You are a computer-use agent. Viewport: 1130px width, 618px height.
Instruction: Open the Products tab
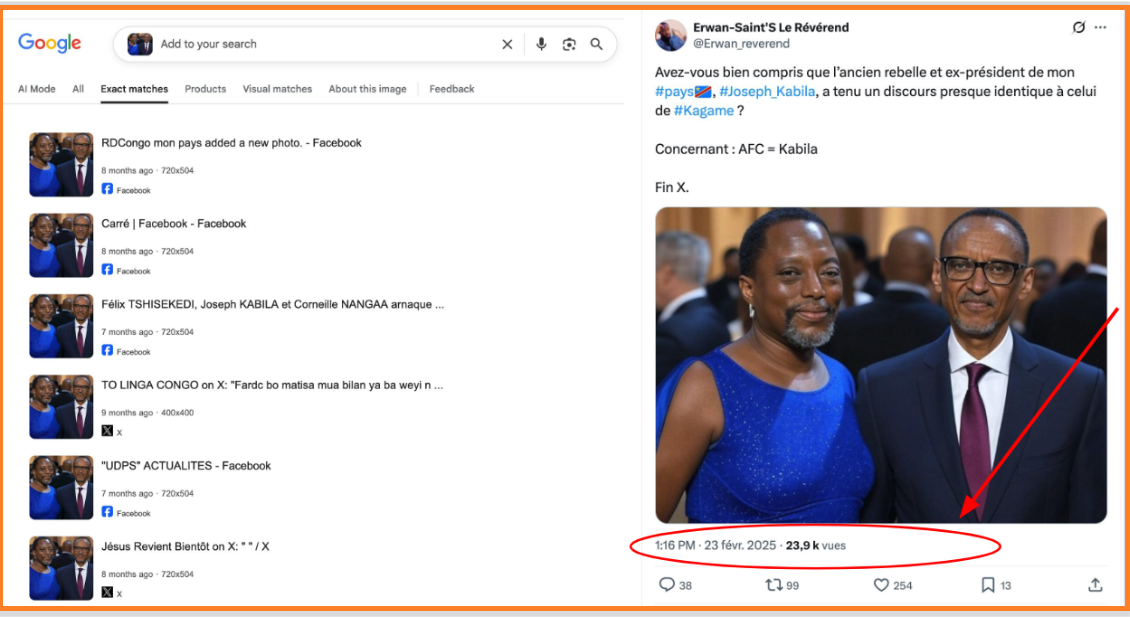pyautogui.click(x=205, y=89)
